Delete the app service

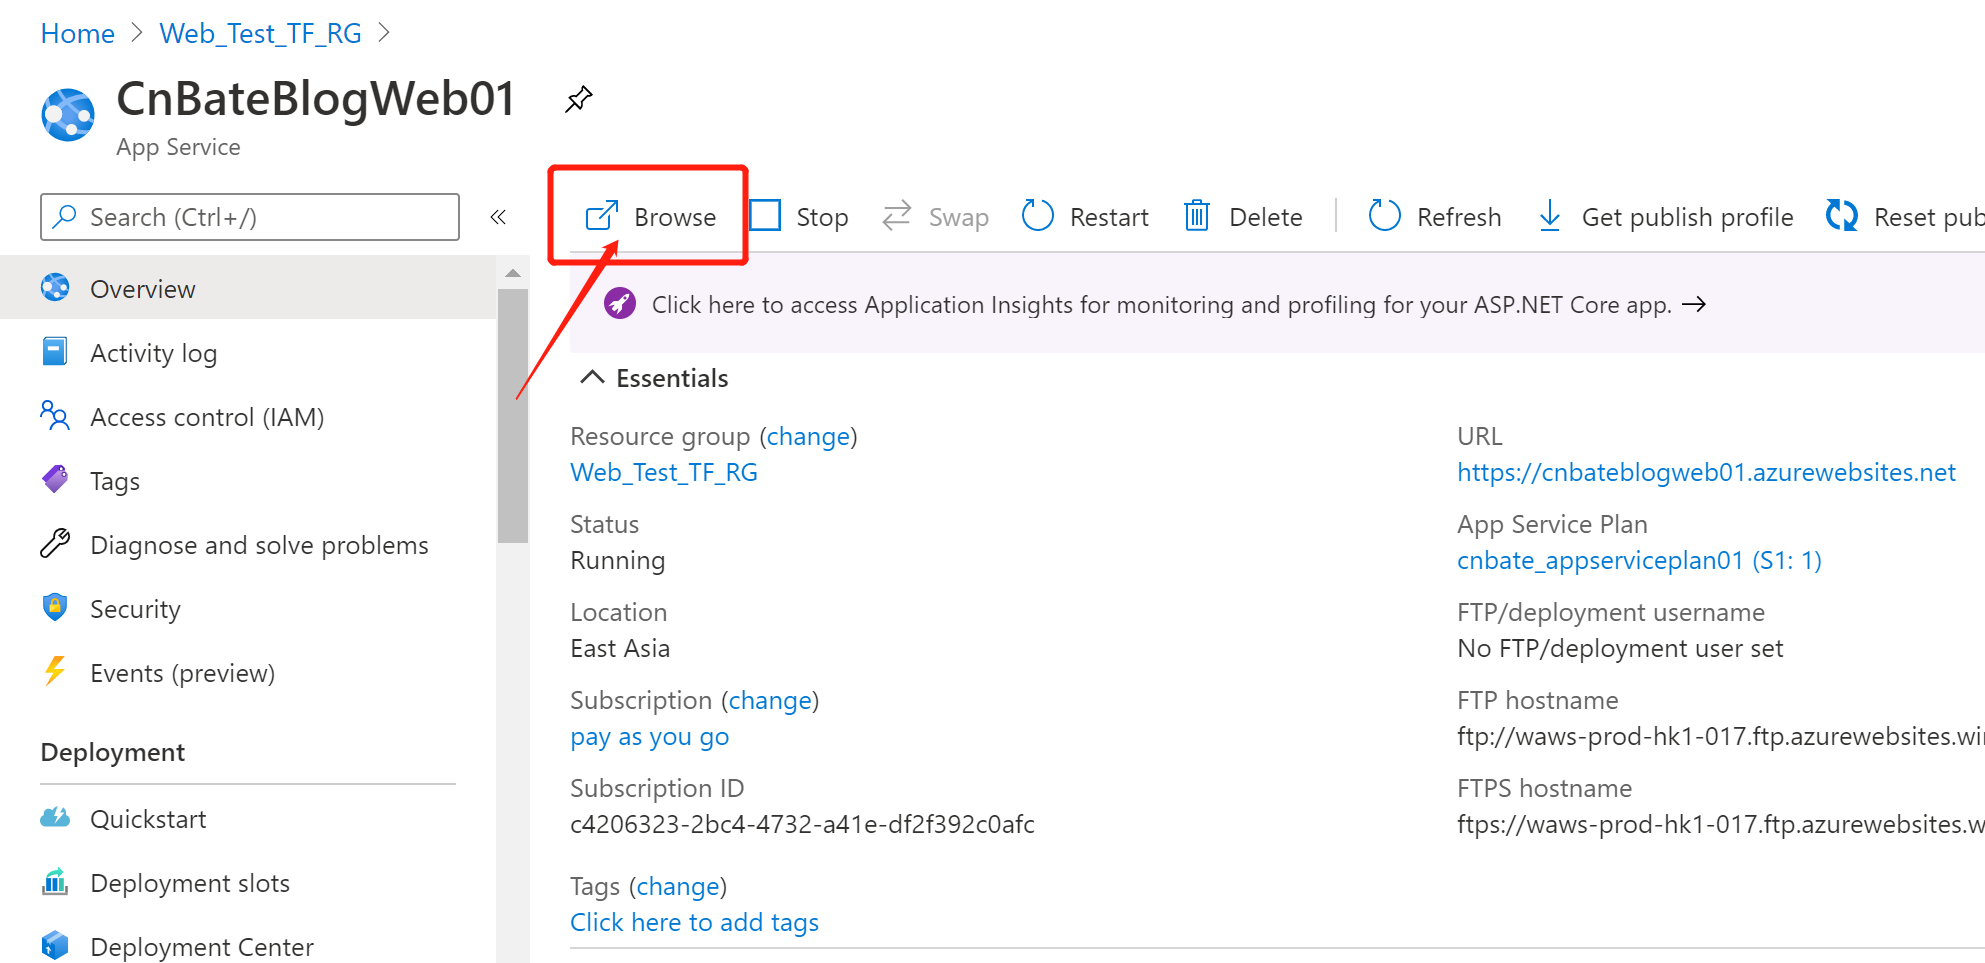[x=1266, y=217]
